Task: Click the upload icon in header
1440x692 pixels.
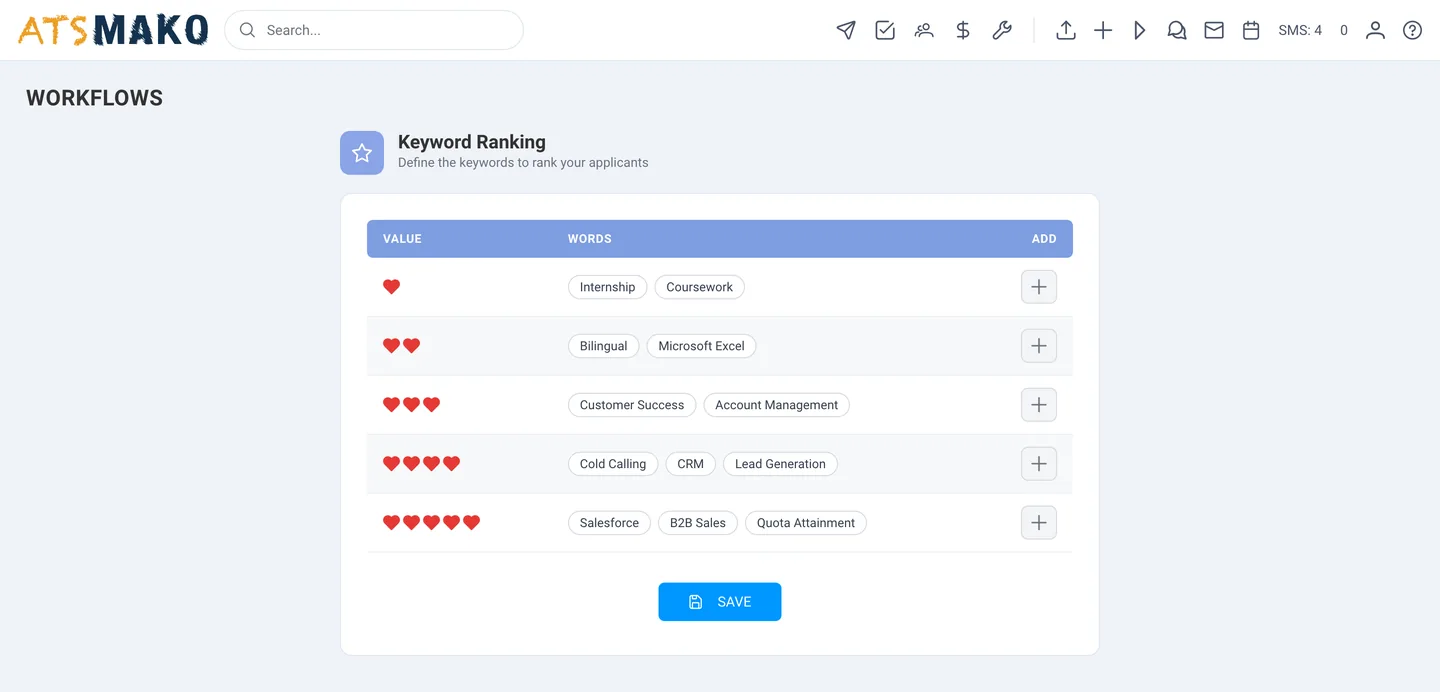Action: pos(1066,30)
